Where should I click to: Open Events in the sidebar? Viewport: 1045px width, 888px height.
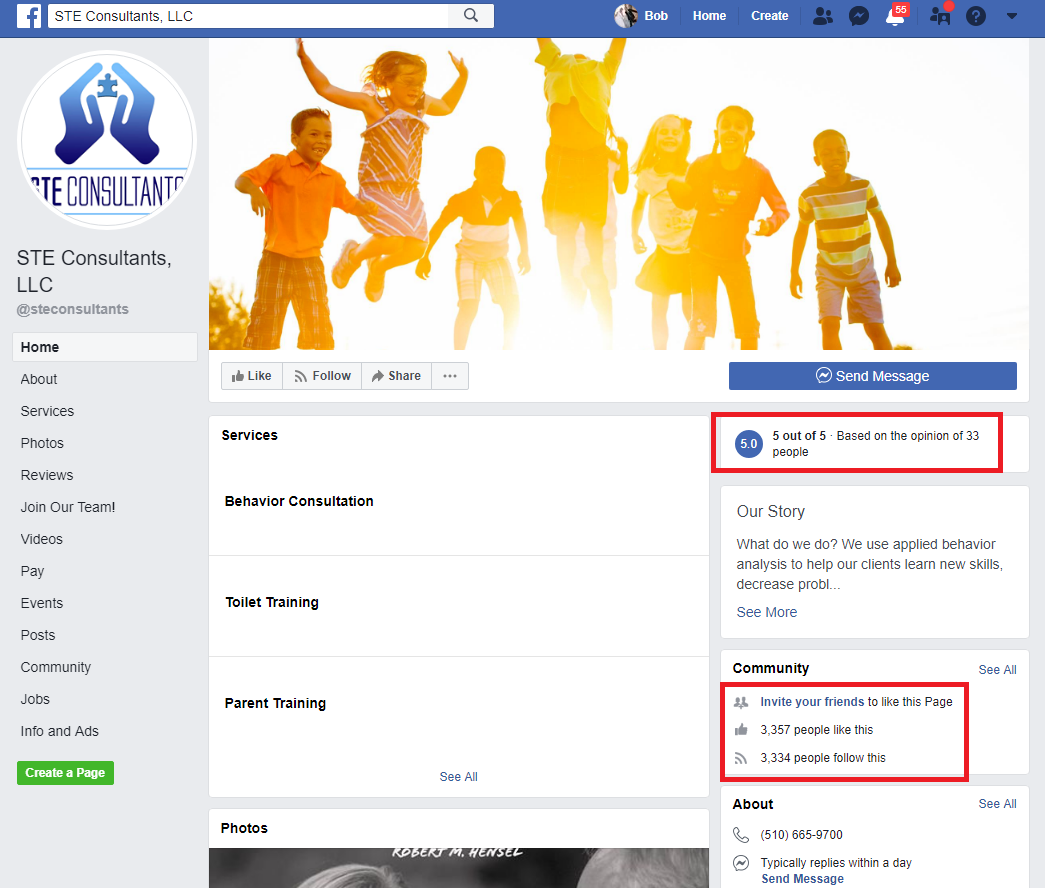(41, 603)
